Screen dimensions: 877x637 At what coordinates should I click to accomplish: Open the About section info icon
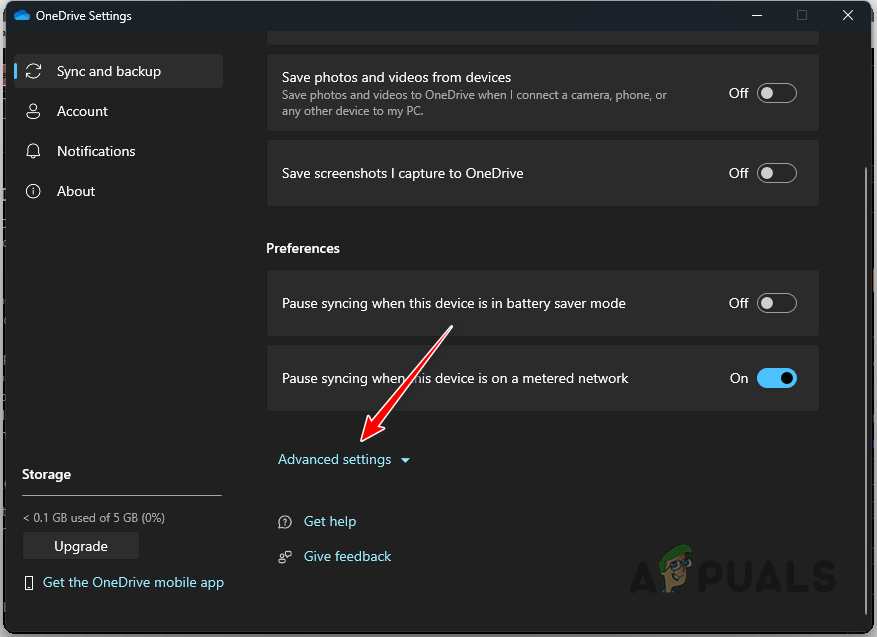[34, 191]
